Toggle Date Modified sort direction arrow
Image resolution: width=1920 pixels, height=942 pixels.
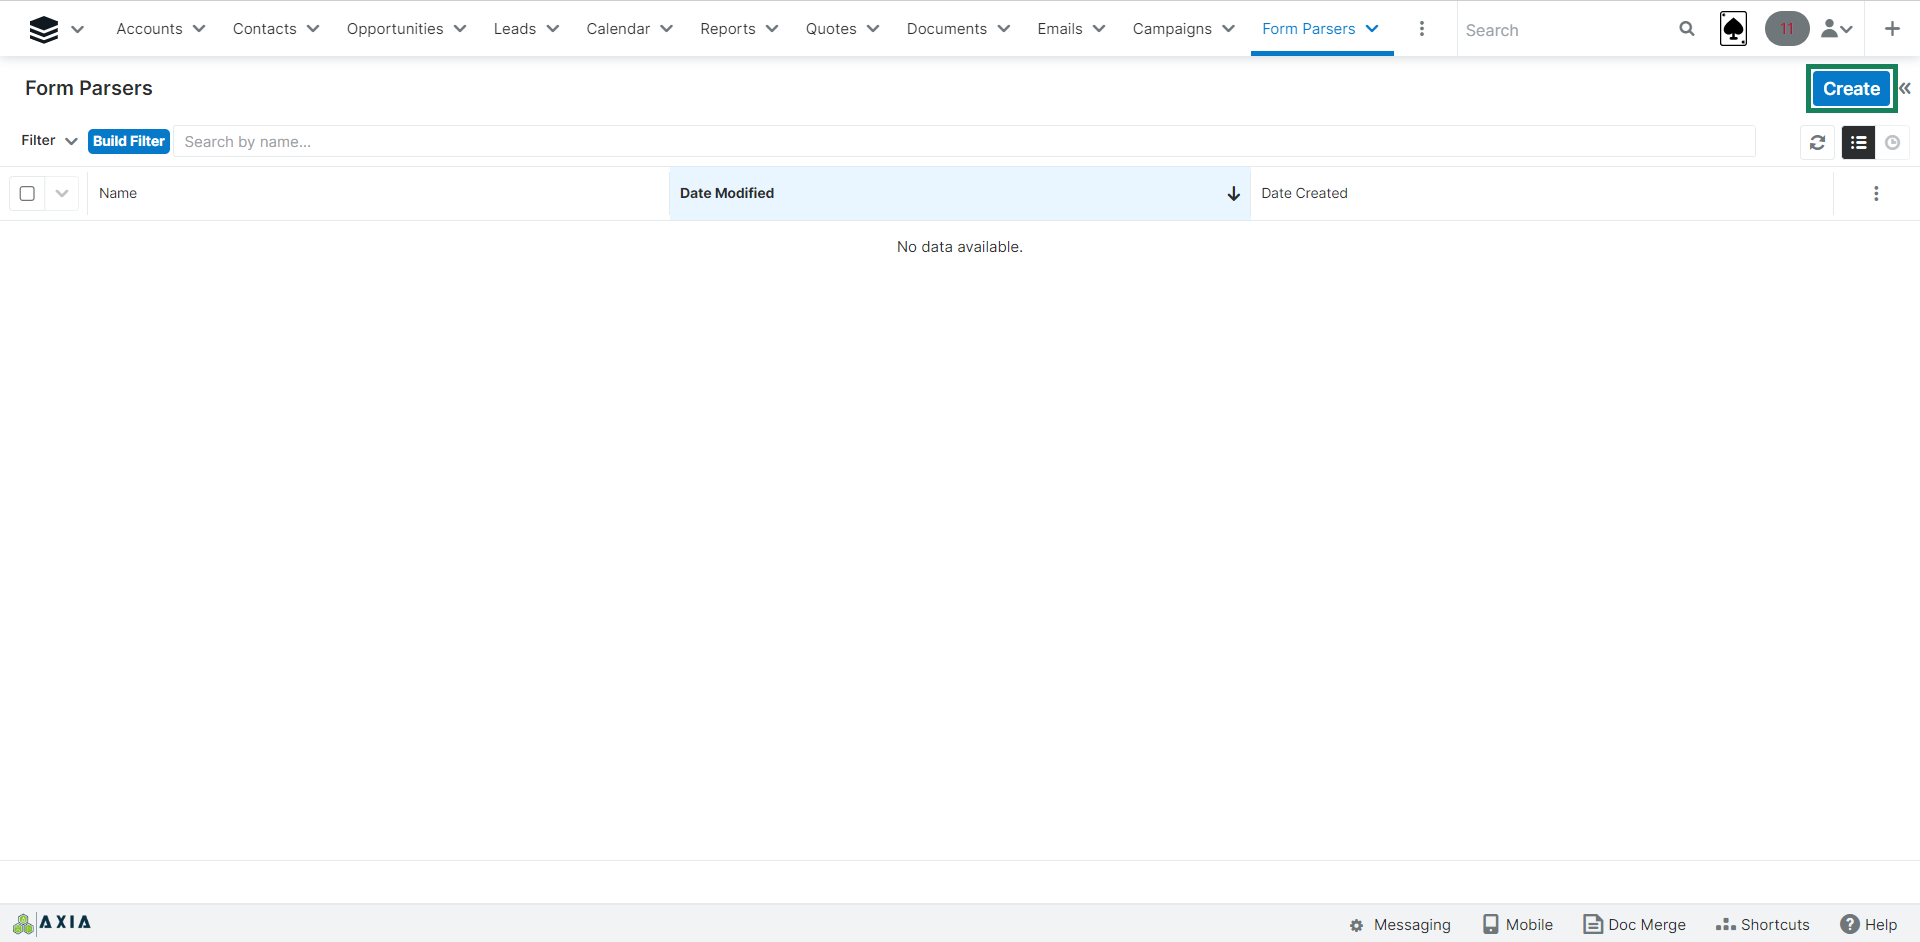[1233, 193]
